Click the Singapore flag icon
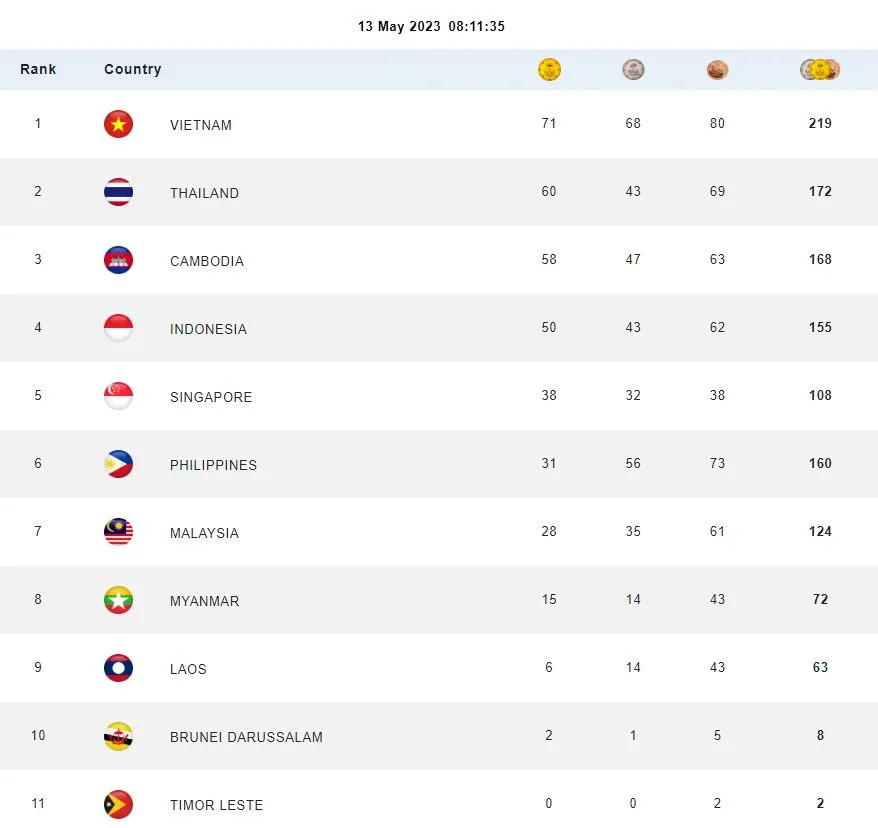This screenshot has width=878, height=828. pyautogui.click(x=118, y=396)
